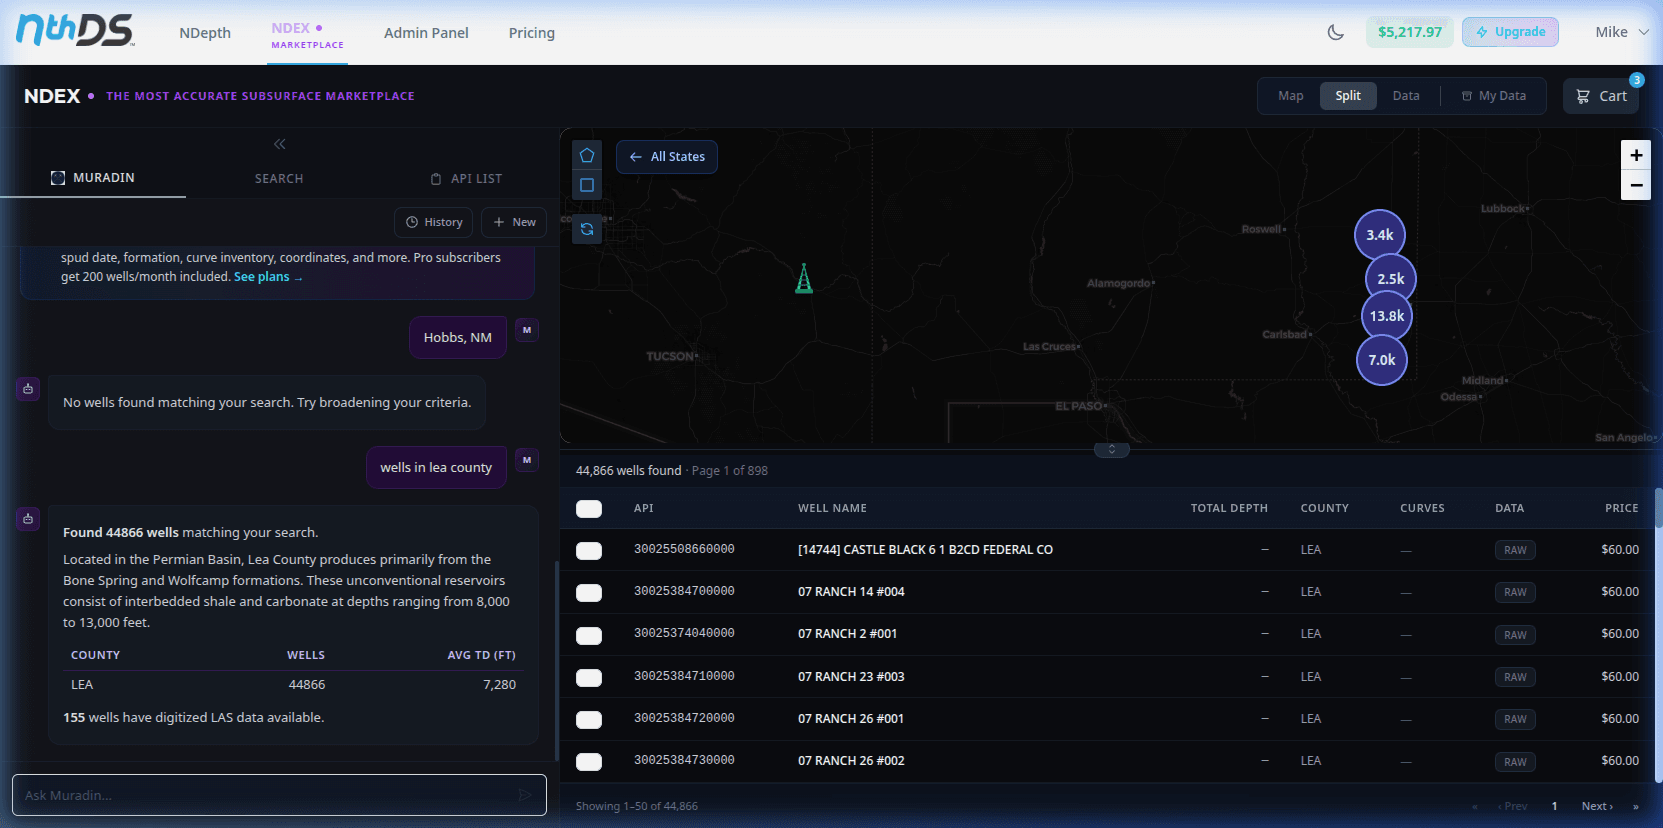The height and width of the screenshot is (828, 1663).
Task: Click the chat panel scrollbar
Action: coord(557,660)
